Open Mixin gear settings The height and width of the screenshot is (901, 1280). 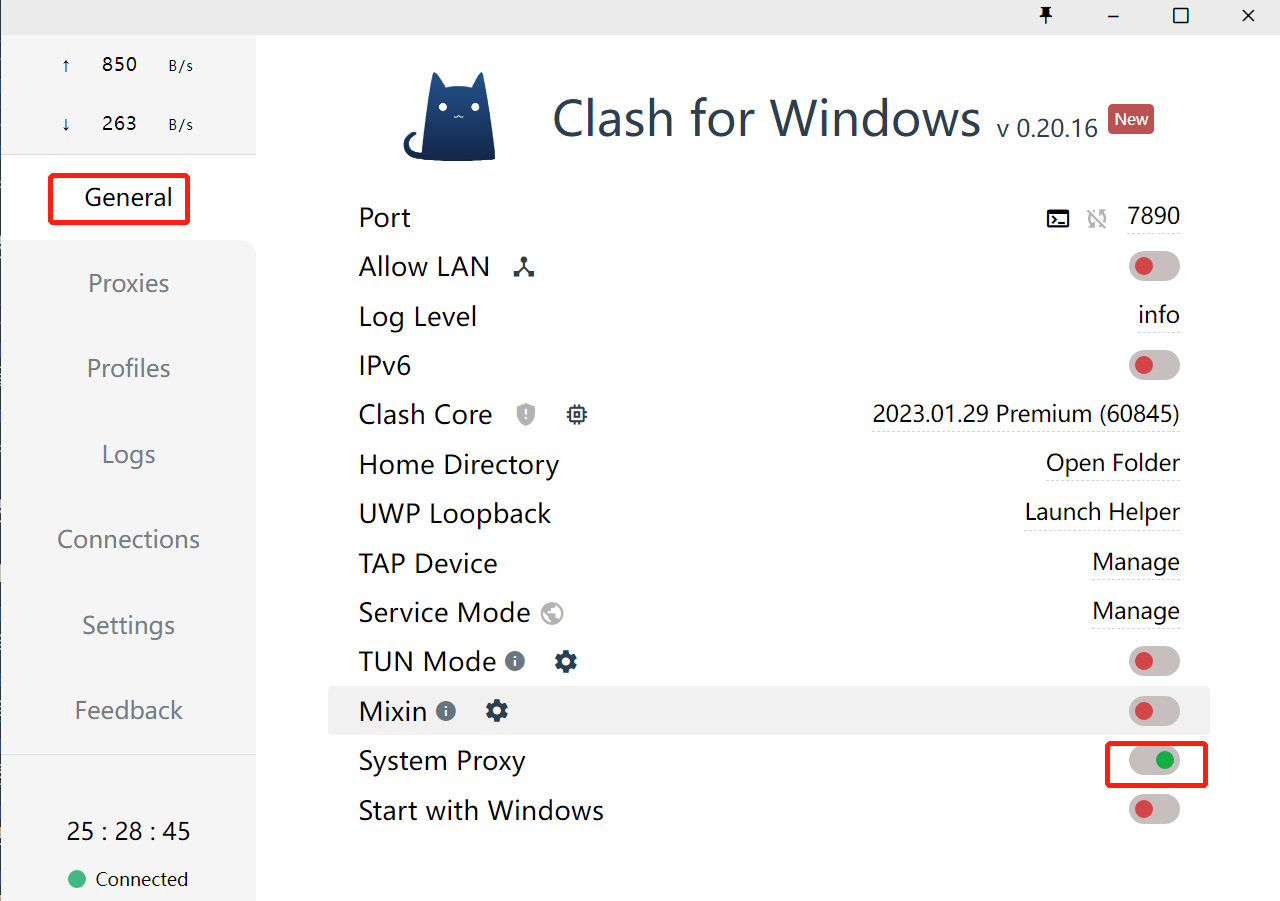click(x=497, y=711)
